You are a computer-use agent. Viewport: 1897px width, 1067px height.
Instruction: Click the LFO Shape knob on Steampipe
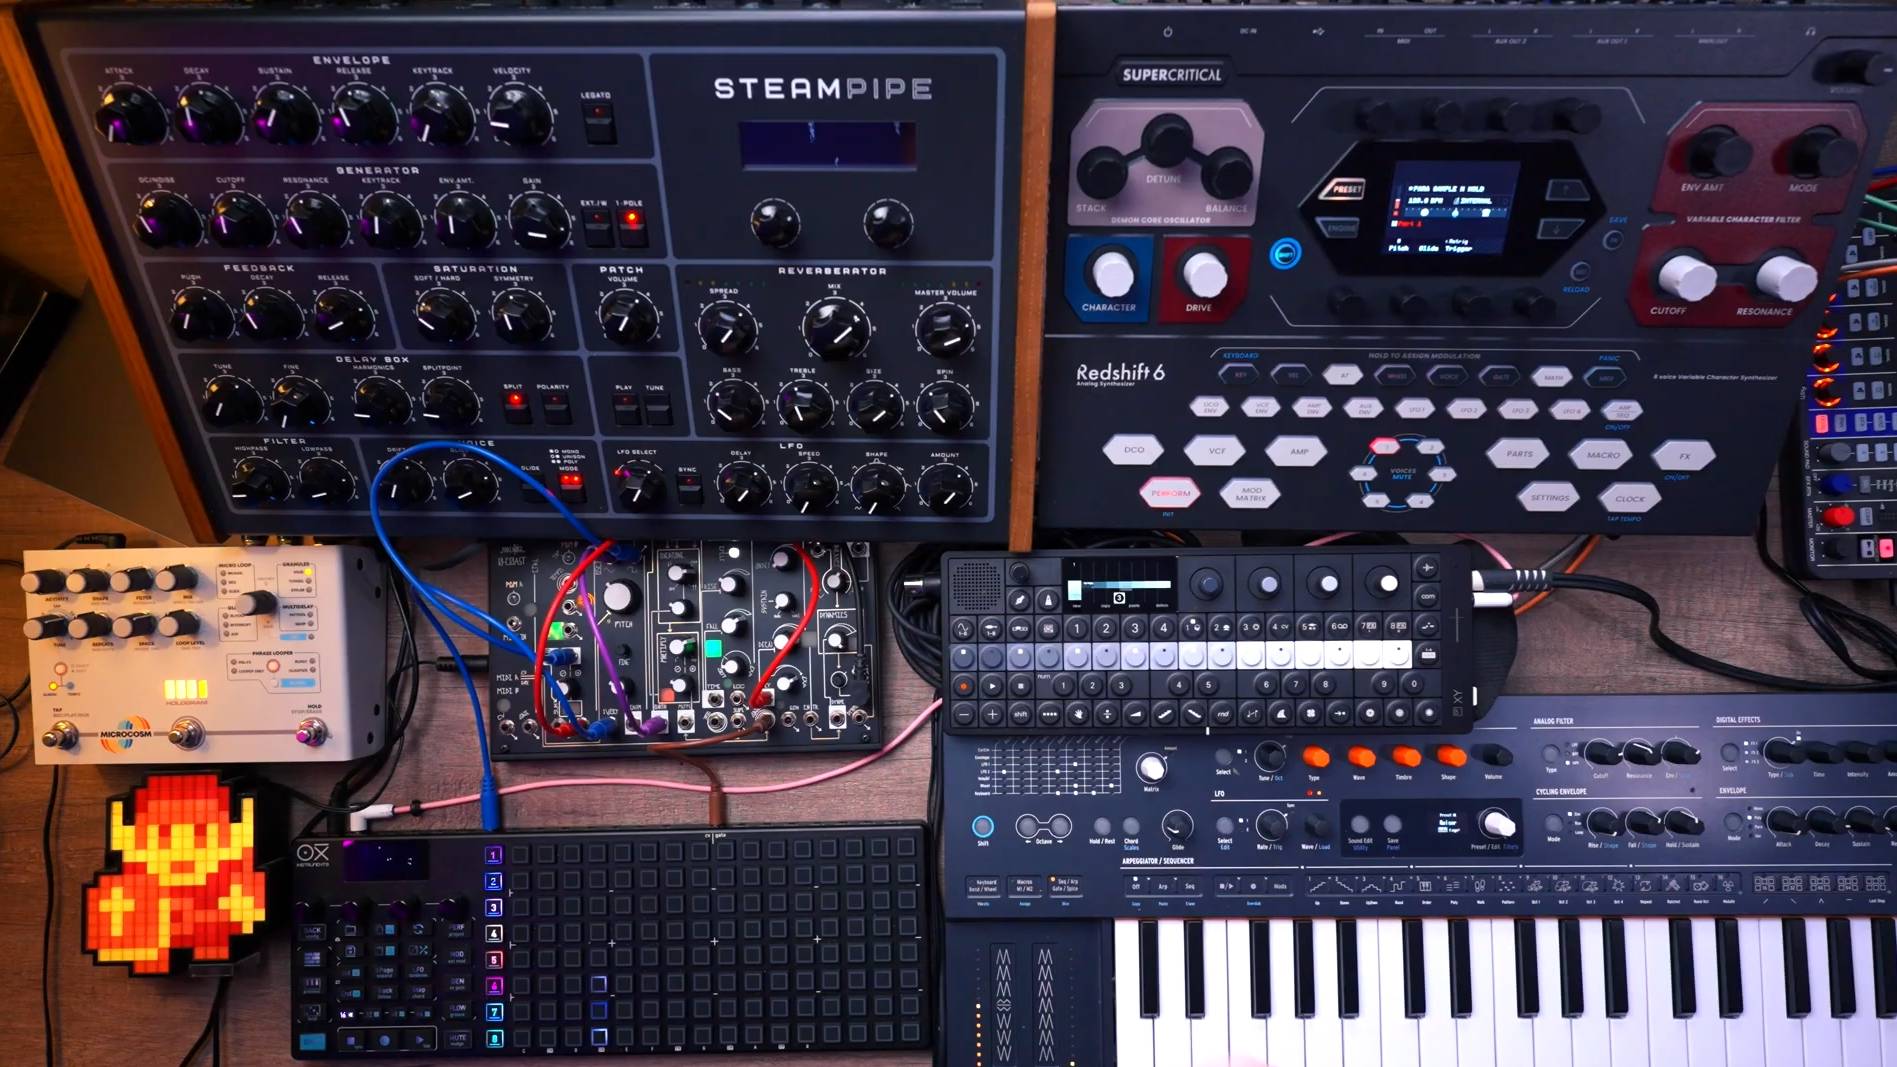tap(877, 487)
